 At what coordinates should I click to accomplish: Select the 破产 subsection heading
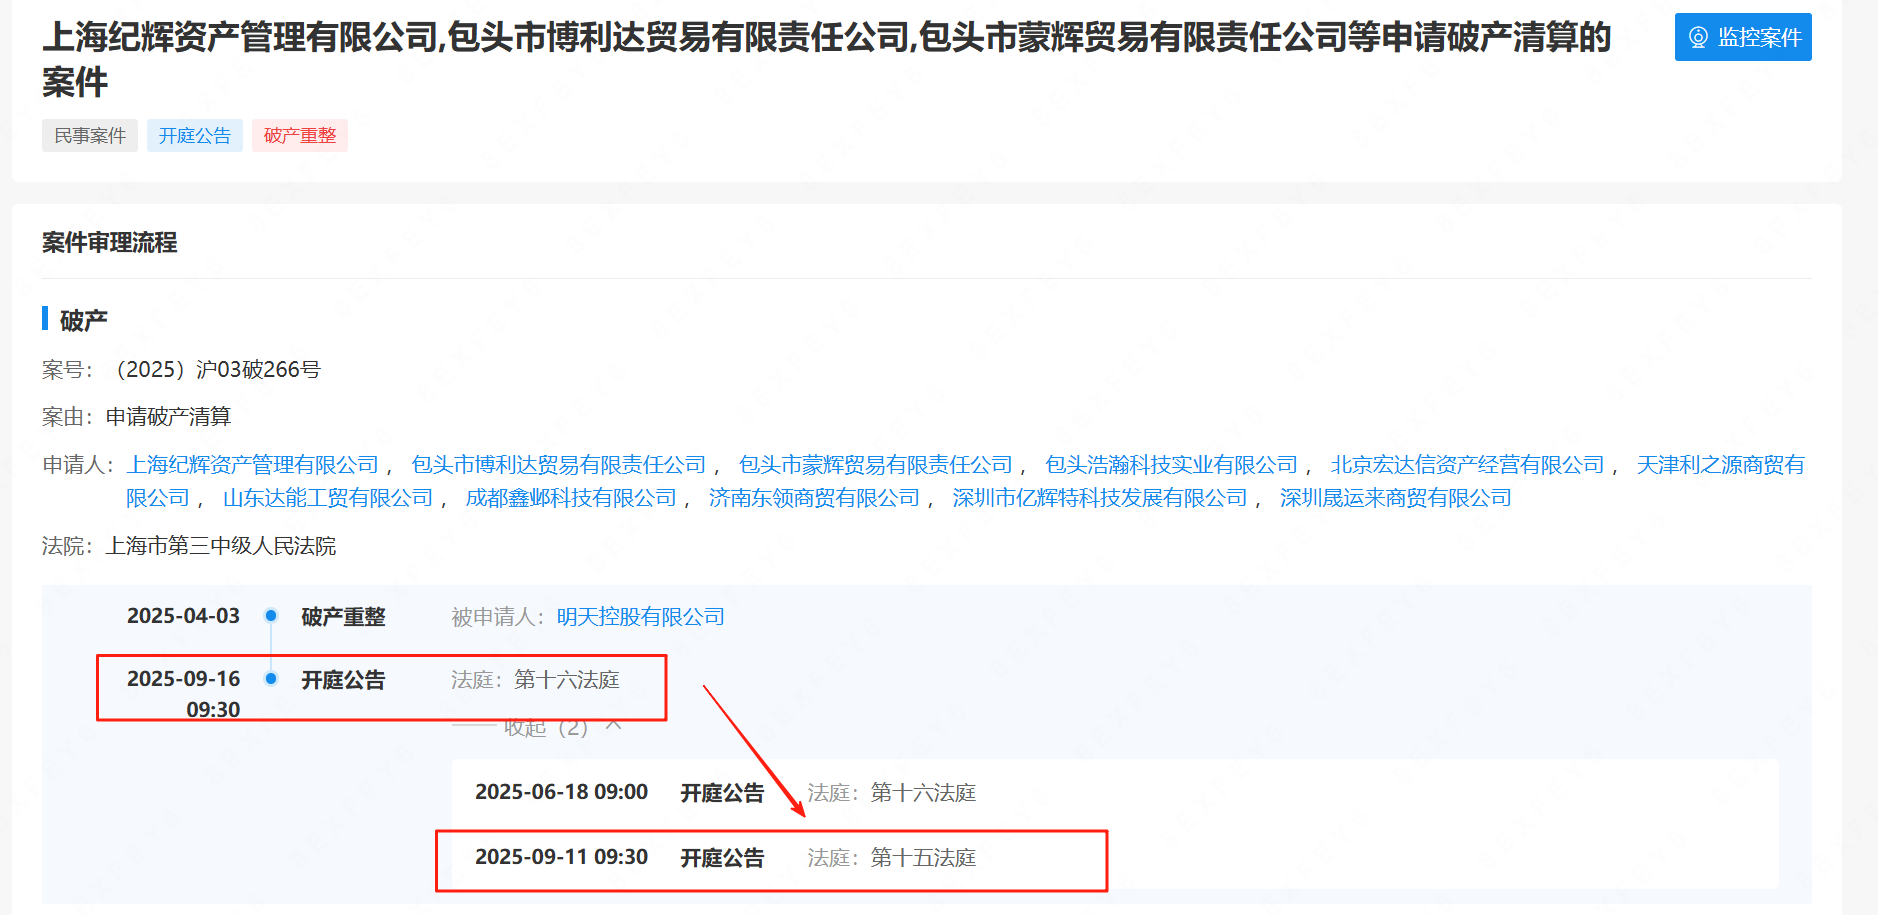click(x=84, y=321)
